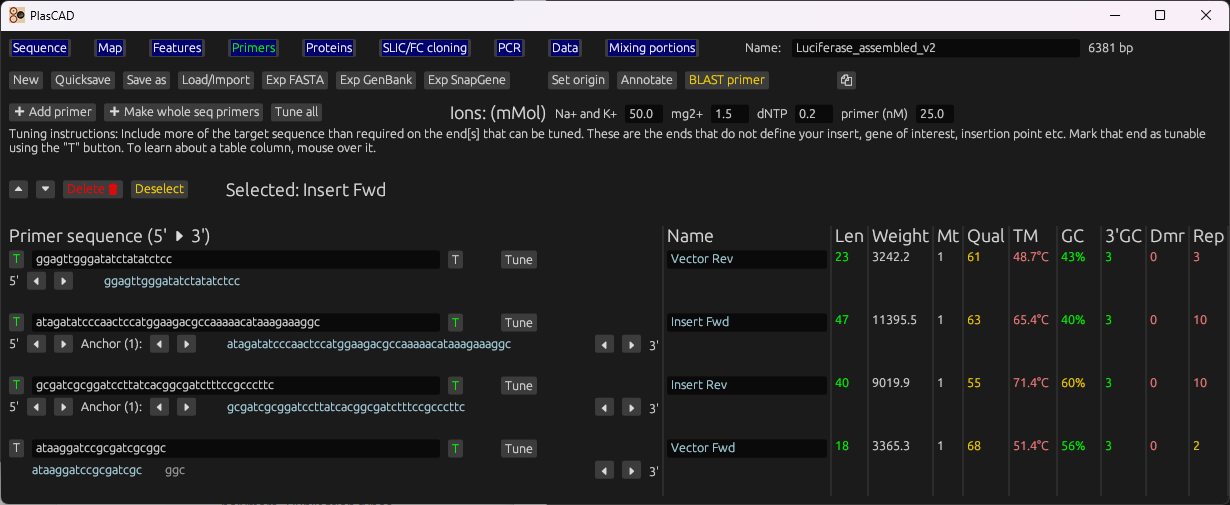Toggle 3' tunable T button on Insert Fwd primer
This screenshot has height=505, width=1230.
point(455,323)
